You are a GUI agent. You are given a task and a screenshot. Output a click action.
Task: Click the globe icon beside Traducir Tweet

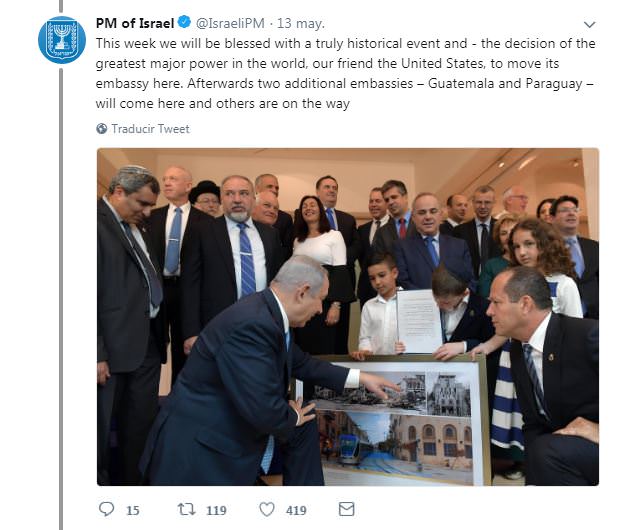[101, 129]
